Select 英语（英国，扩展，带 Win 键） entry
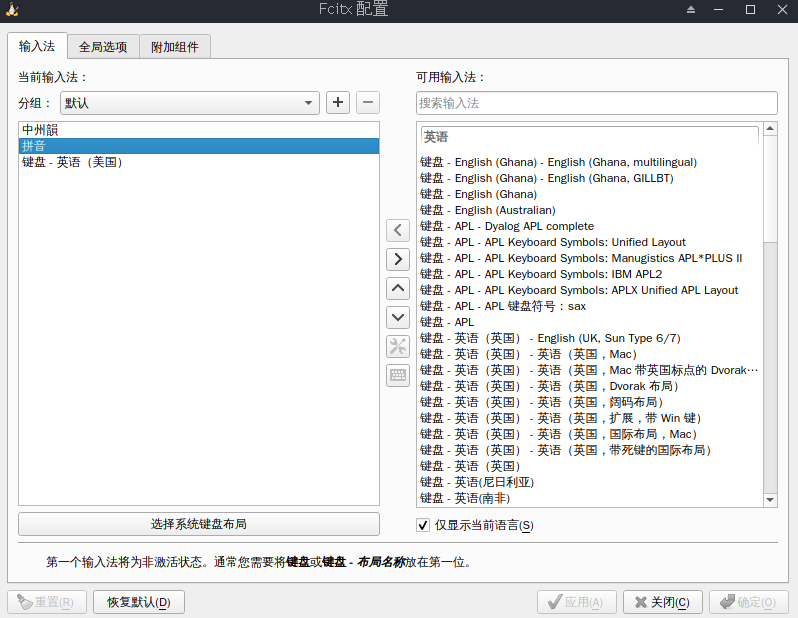The width and height of the screenshot is (798, 618). point(590,418)
